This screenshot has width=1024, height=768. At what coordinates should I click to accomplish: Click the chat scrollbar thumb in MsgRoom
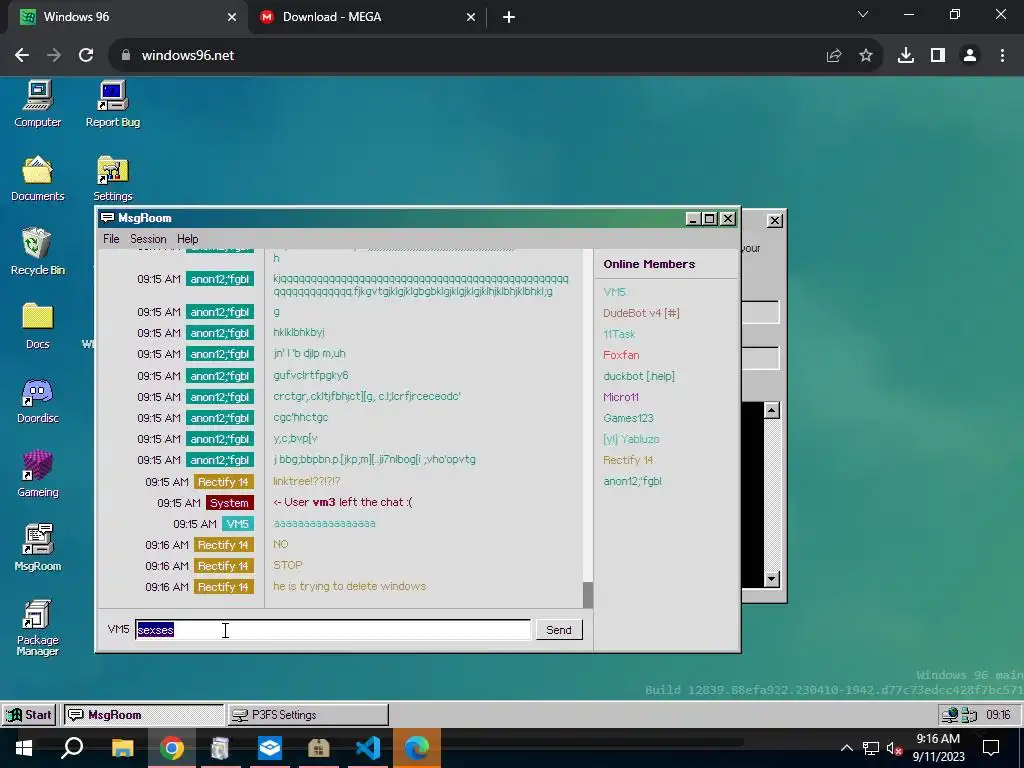click(588, 594)
